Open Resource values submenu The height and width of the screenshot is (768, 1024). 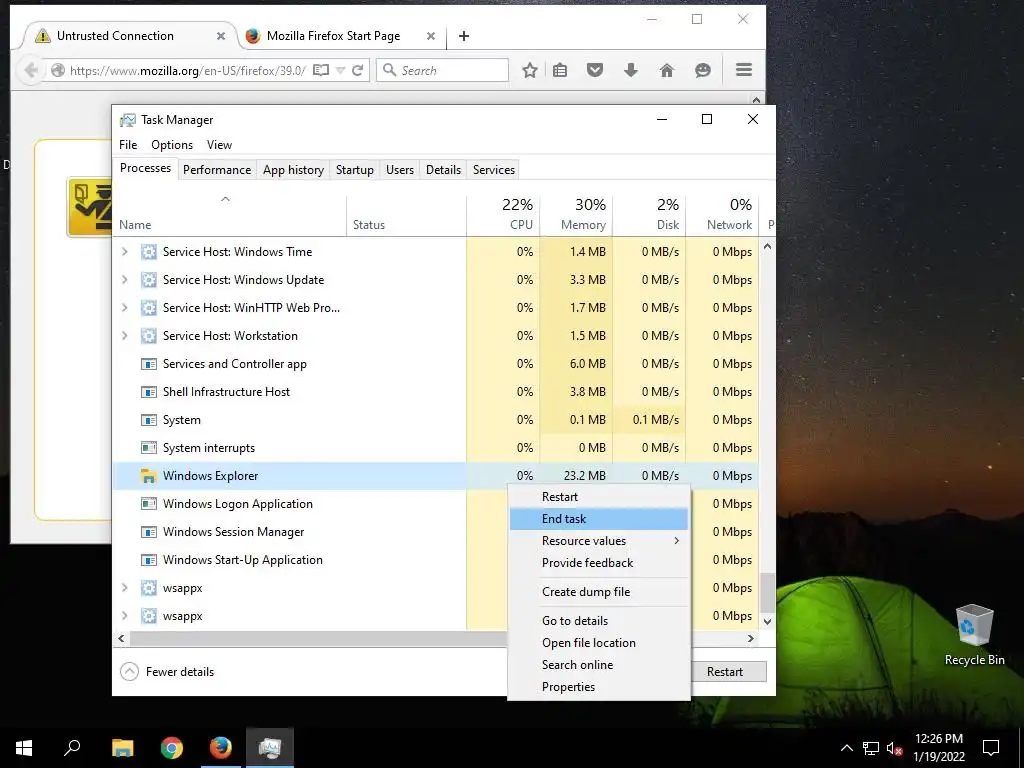599,541
